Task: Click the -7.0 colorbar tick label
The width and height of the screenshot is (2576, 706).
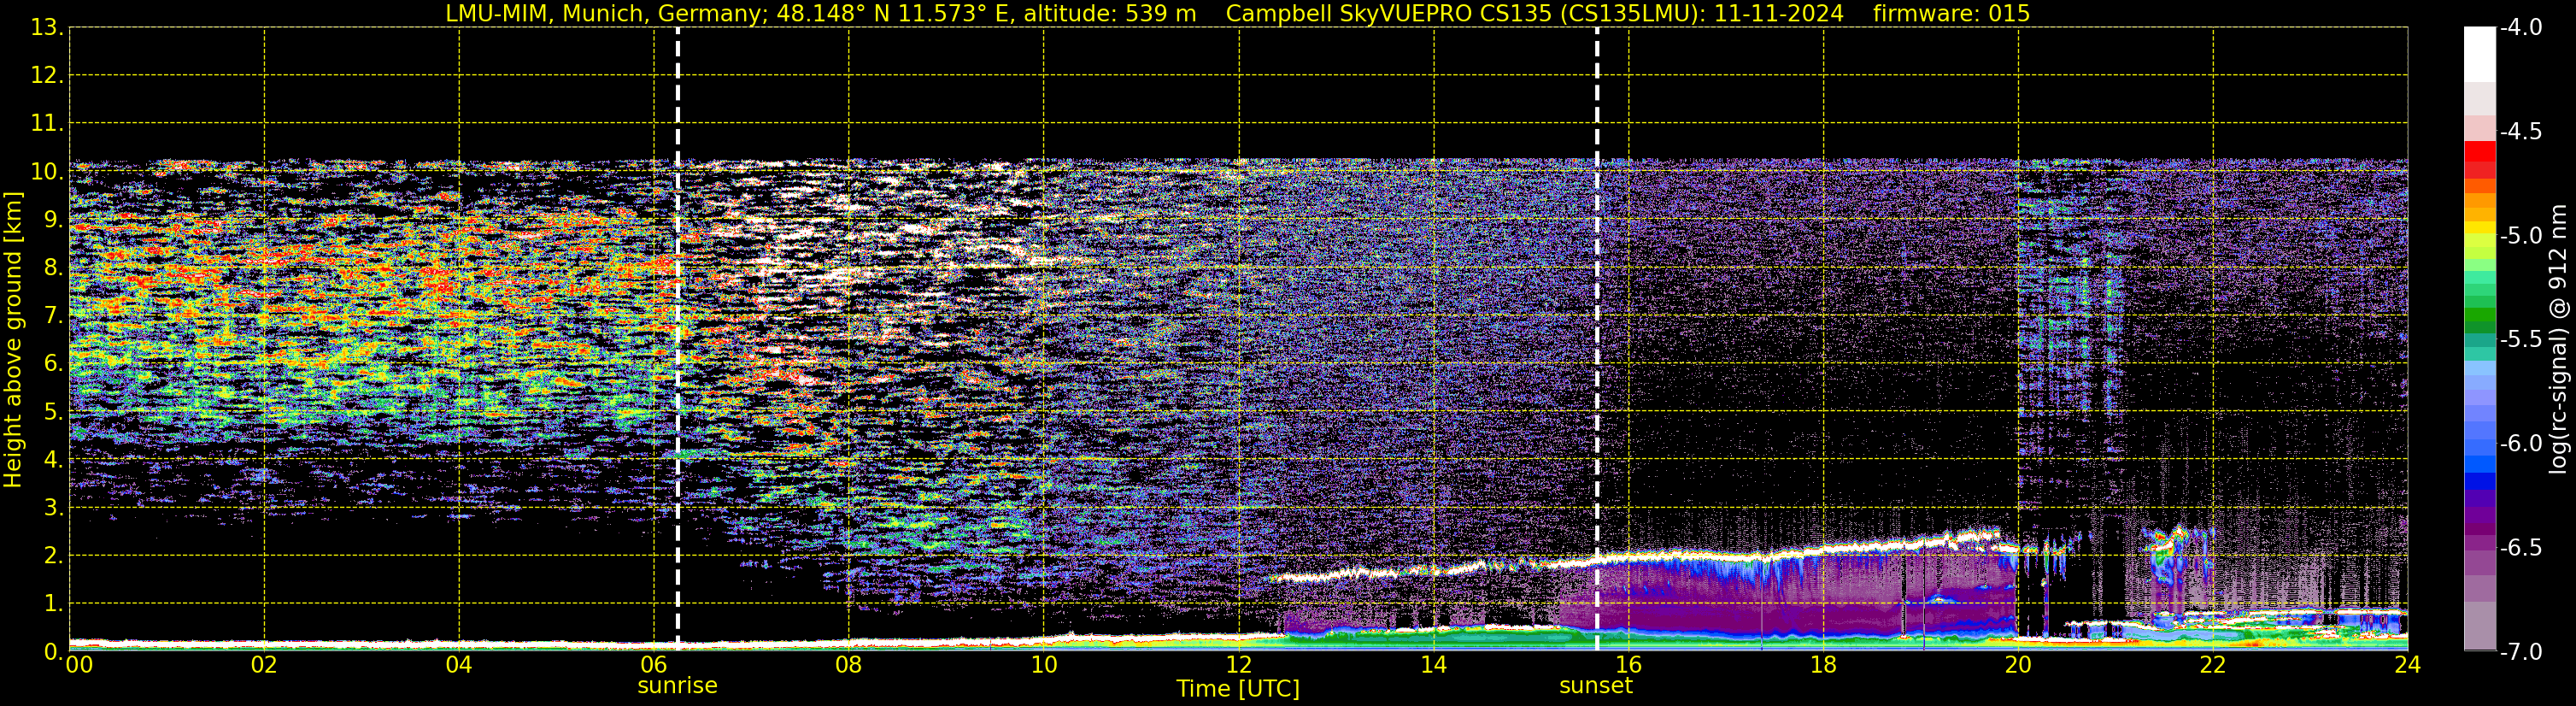Action: tap(2521, 651)
